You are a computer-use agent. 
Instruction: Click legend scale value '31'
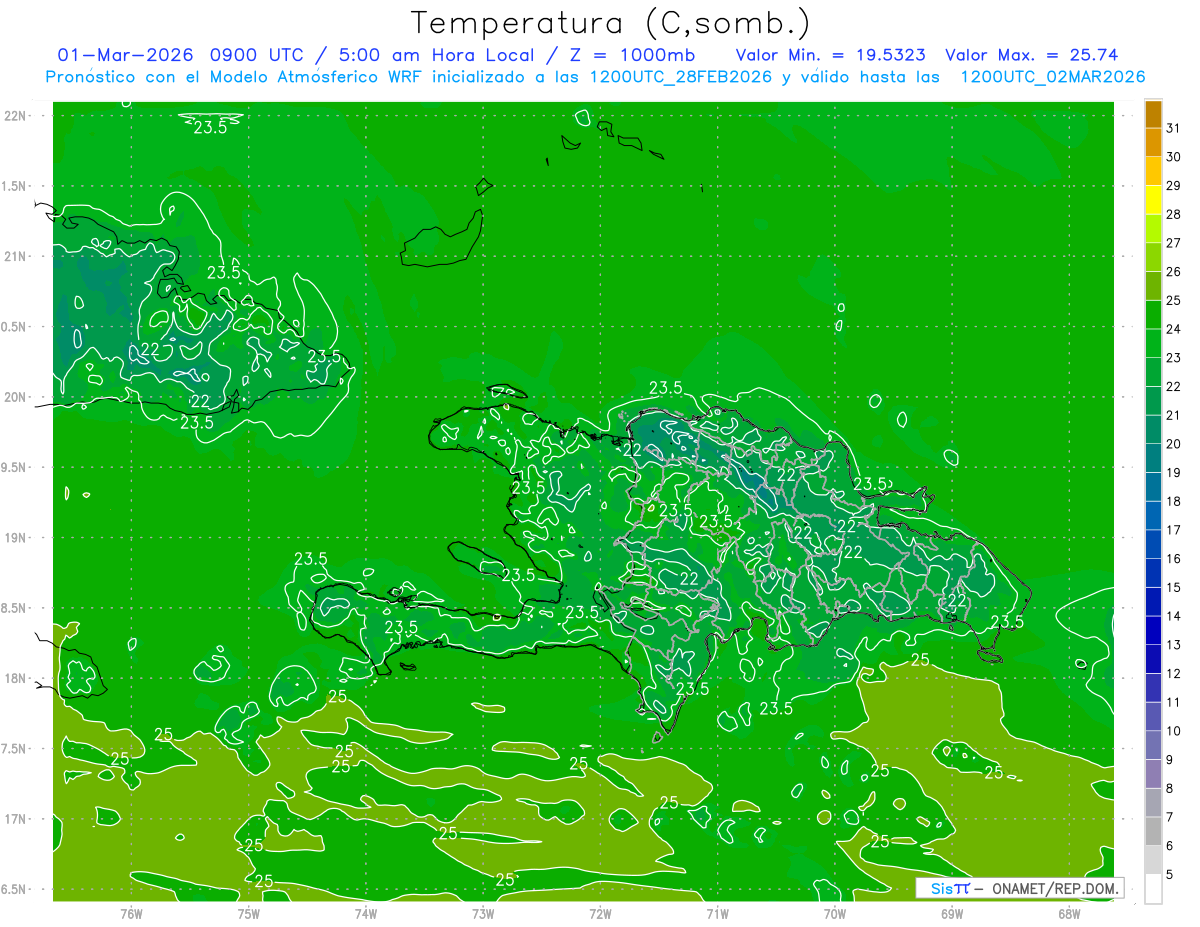(x=1173, y=129)
